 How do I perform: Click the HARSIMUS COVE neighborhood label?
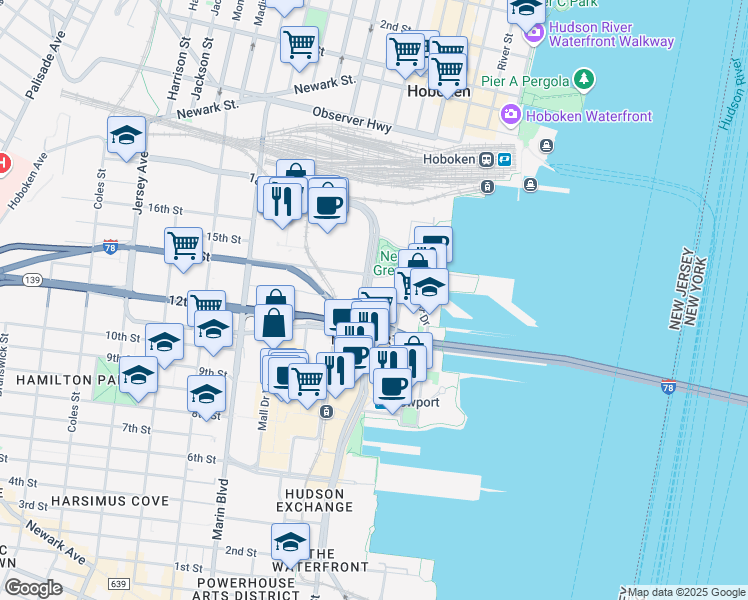[110, 501]
